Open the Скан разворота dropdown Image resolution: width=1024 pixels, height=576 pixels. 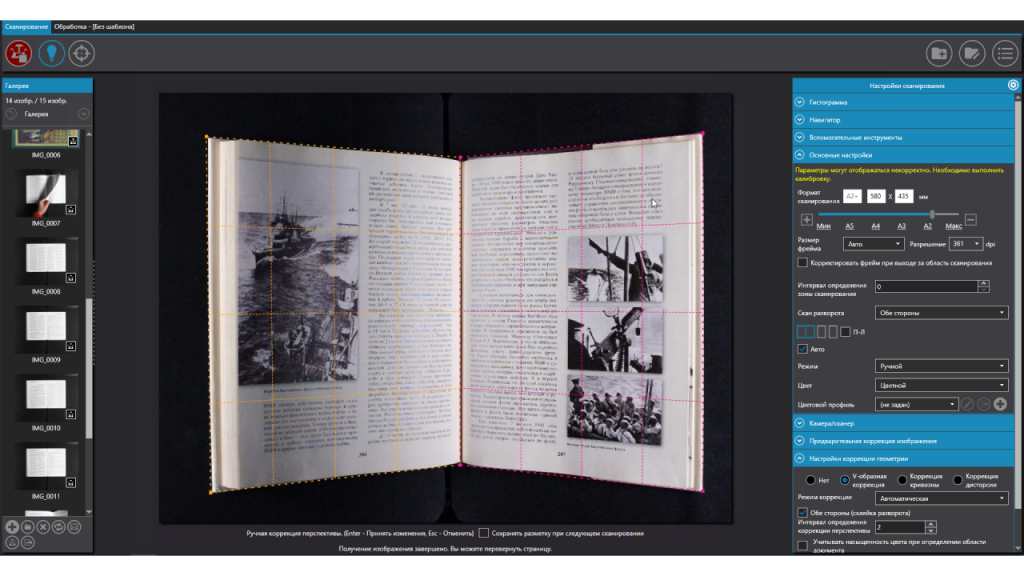click(941, 313)
